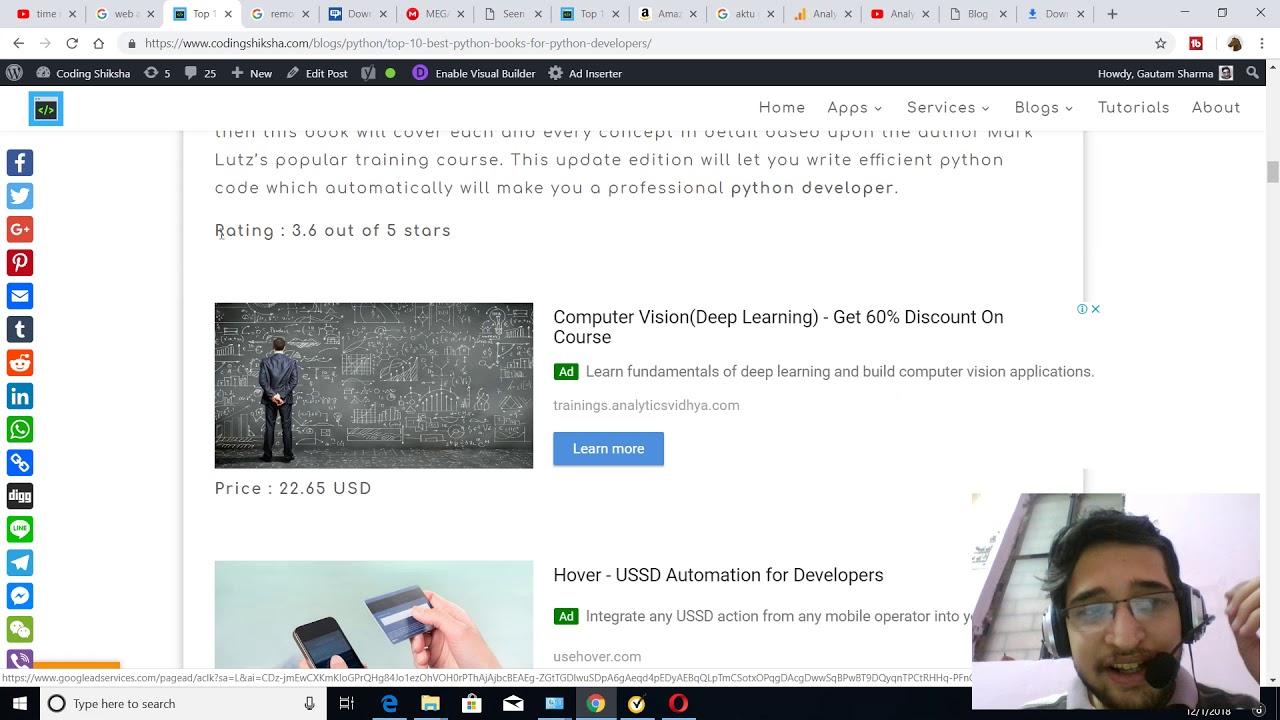This screenshot has height=720, width=1280.
Task: Close the Computer Vision advertisement
Action: 1095,309
